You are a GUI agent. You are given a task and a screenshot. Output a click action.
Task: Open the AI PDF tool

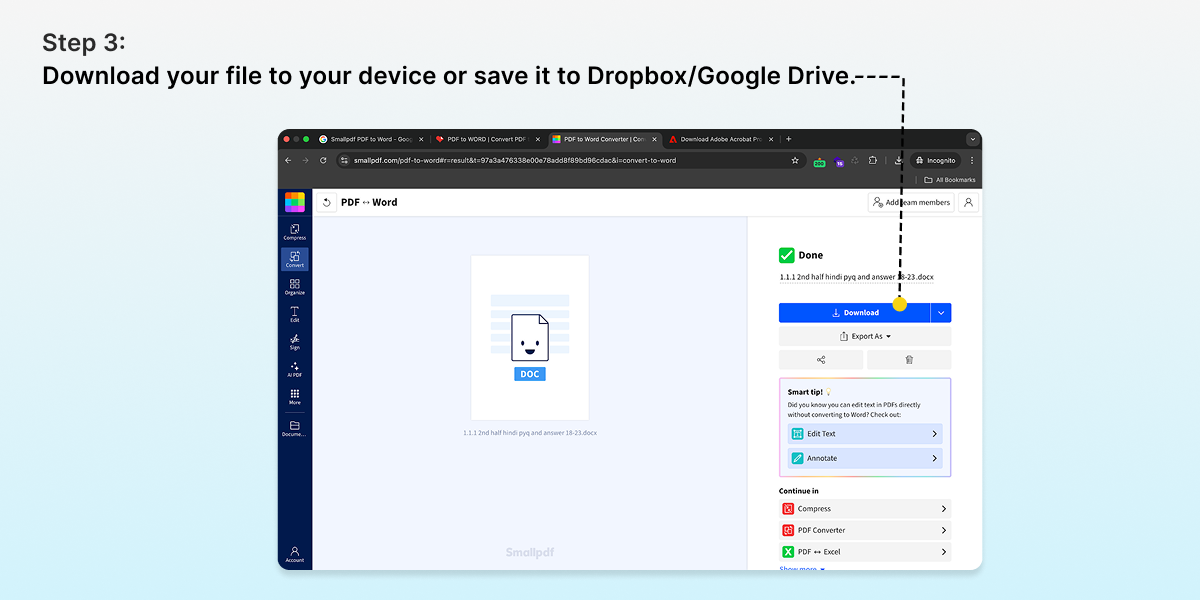[295, 369]
